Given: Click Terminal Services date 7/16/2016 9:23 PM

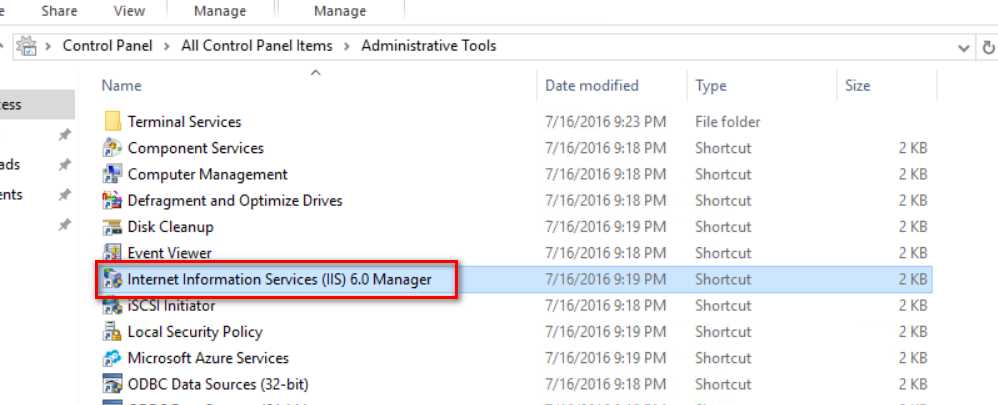Looking at the screenshot, I should (x=605, y=121).
